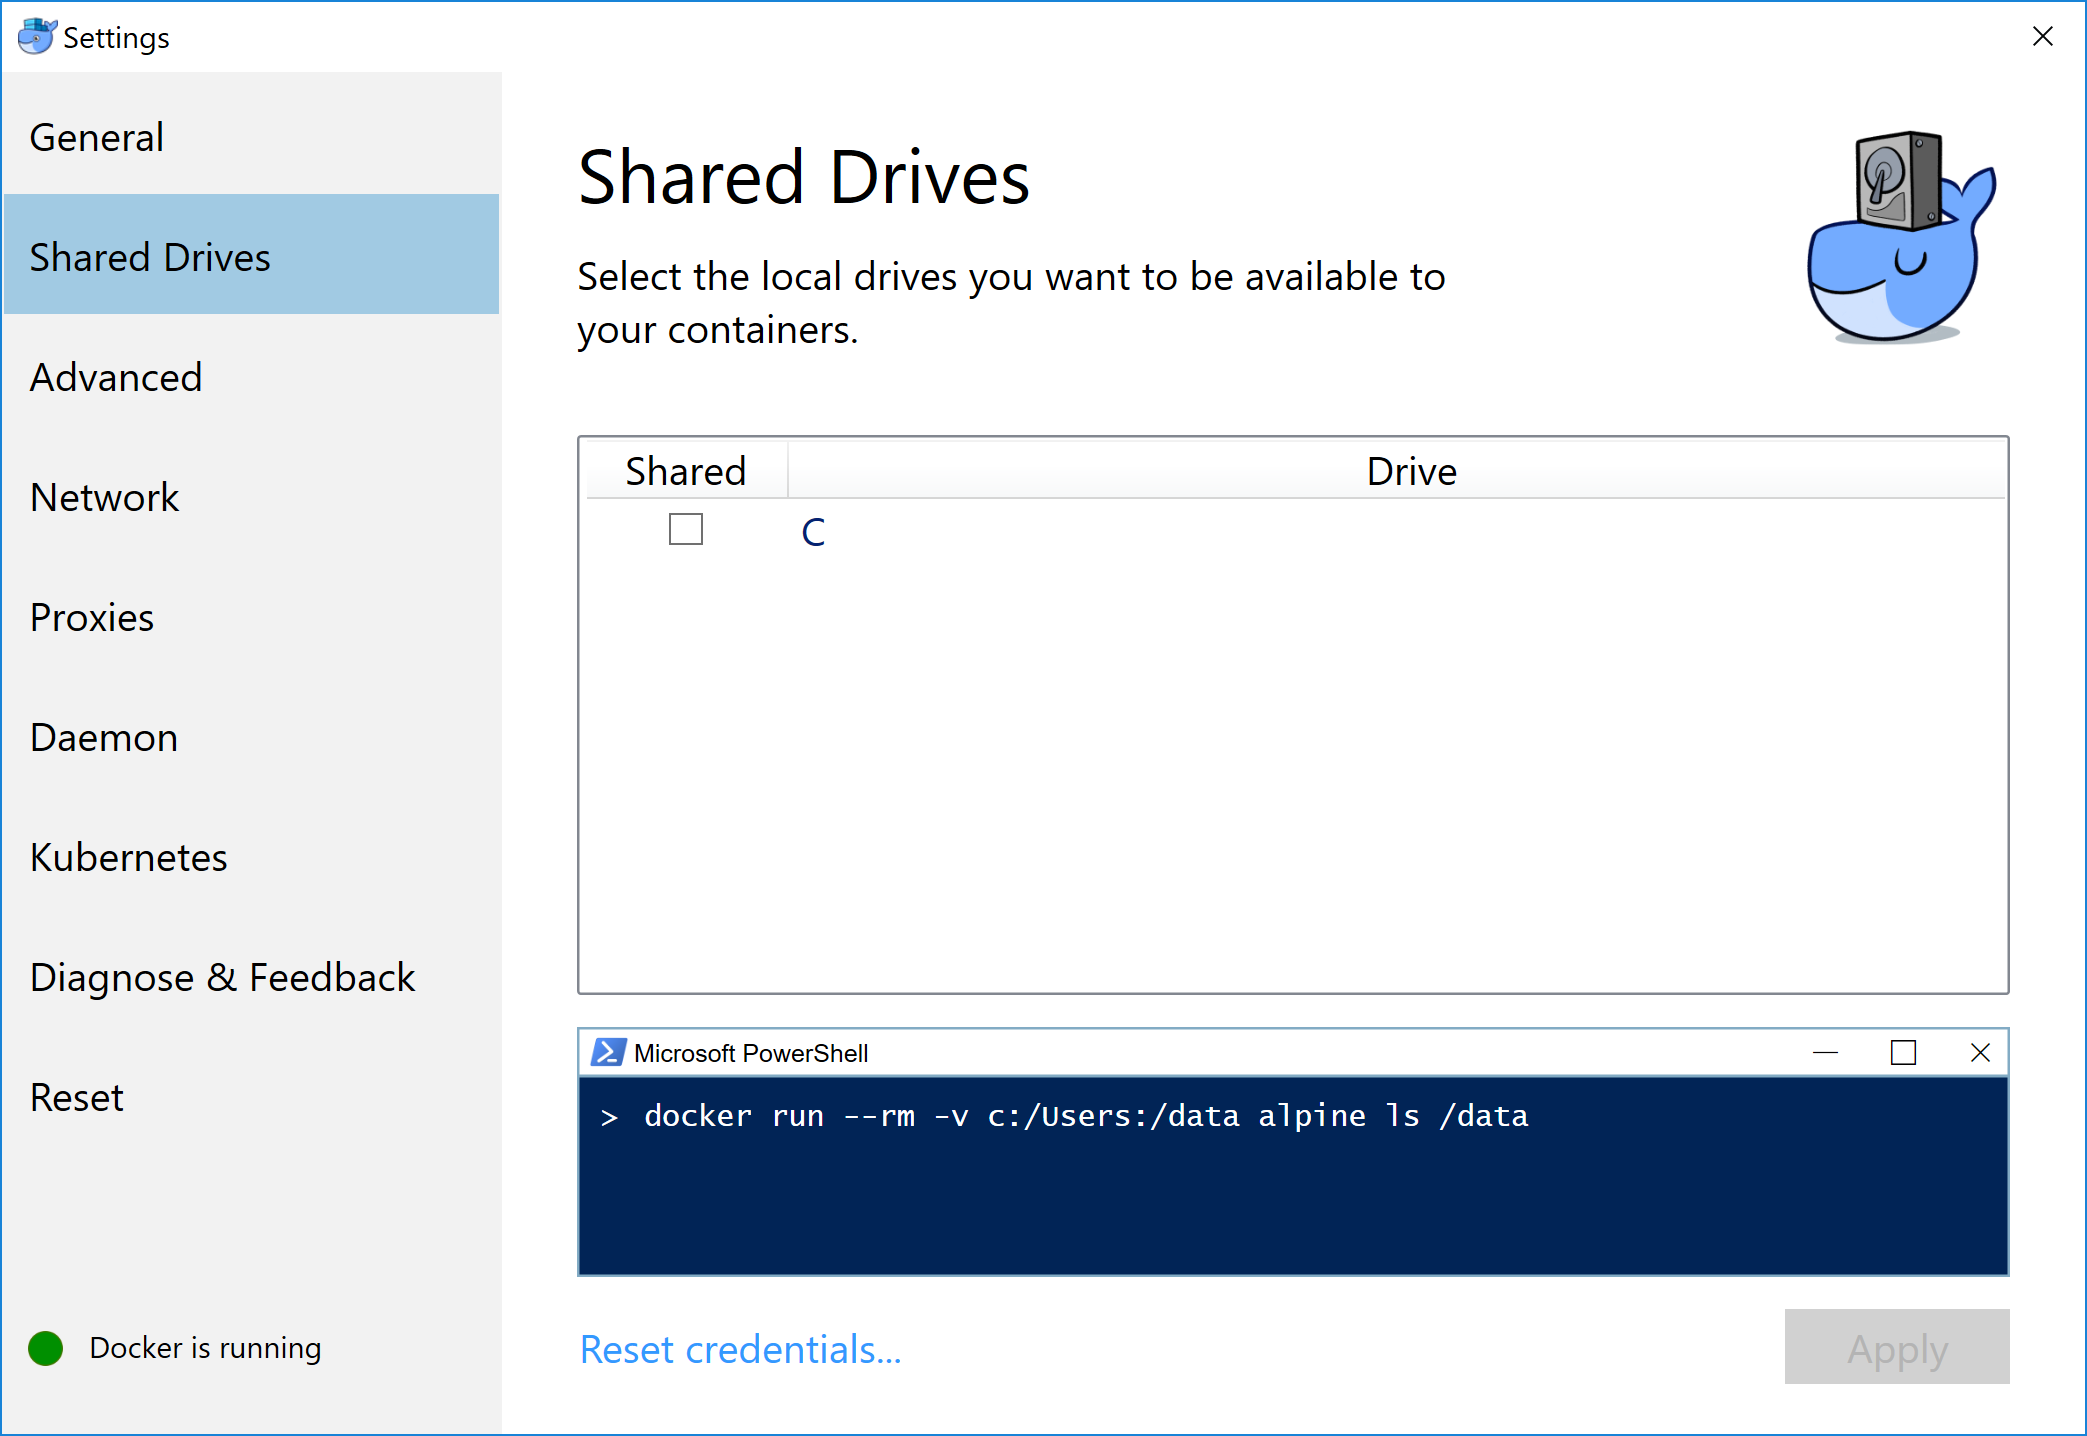The image size is (2087, 1436).
Task: Click the Drive column header
Action: click(x=1410, y=470)
